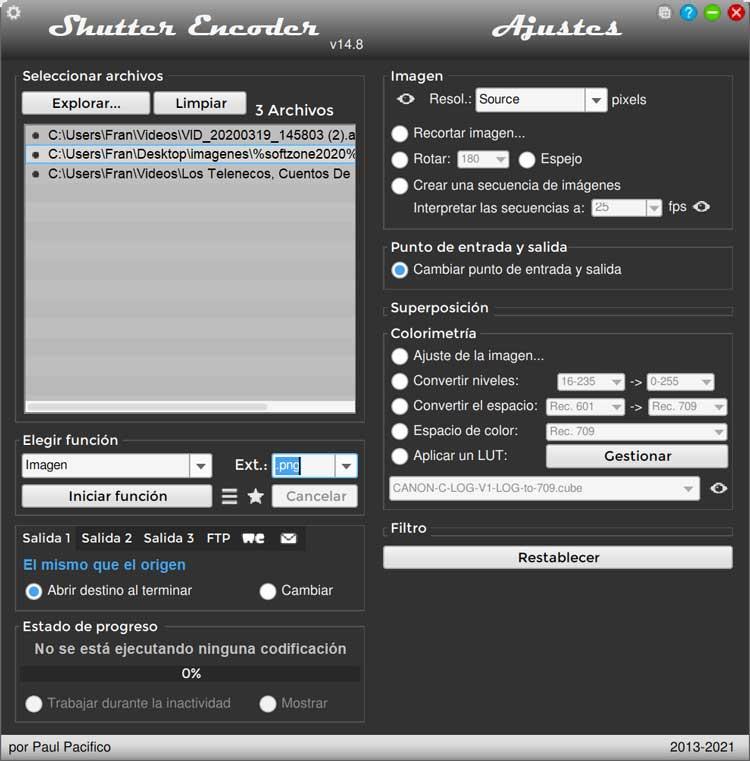Viewport: 750px width, 761px height.
Task: Enable the Espejo mirror option
Action: point(527,159)
